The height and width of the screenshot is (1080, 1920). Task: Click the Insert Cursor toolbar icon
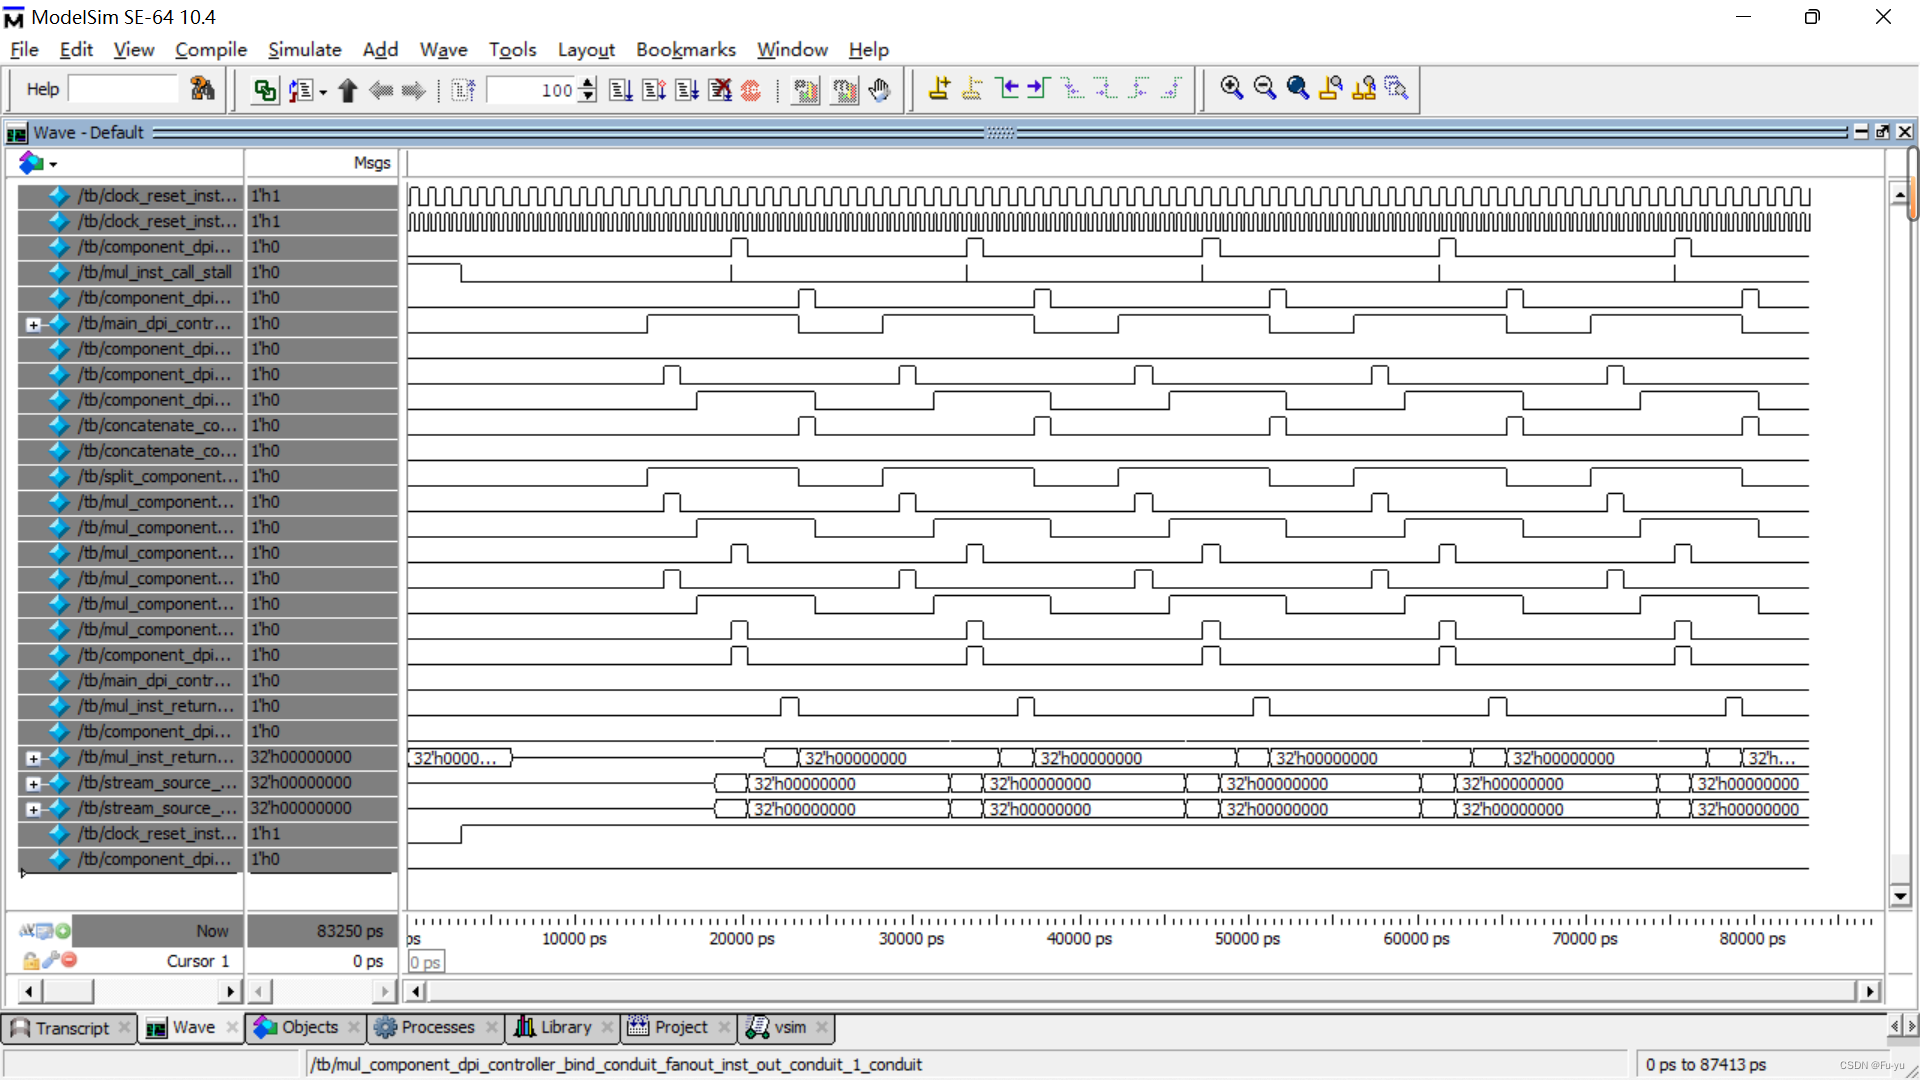[939, 89]
